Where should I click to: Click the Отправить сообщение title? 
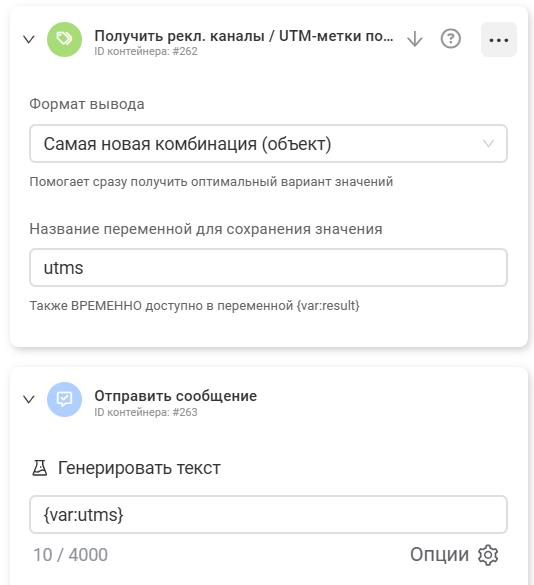click(x=175, y=396)
